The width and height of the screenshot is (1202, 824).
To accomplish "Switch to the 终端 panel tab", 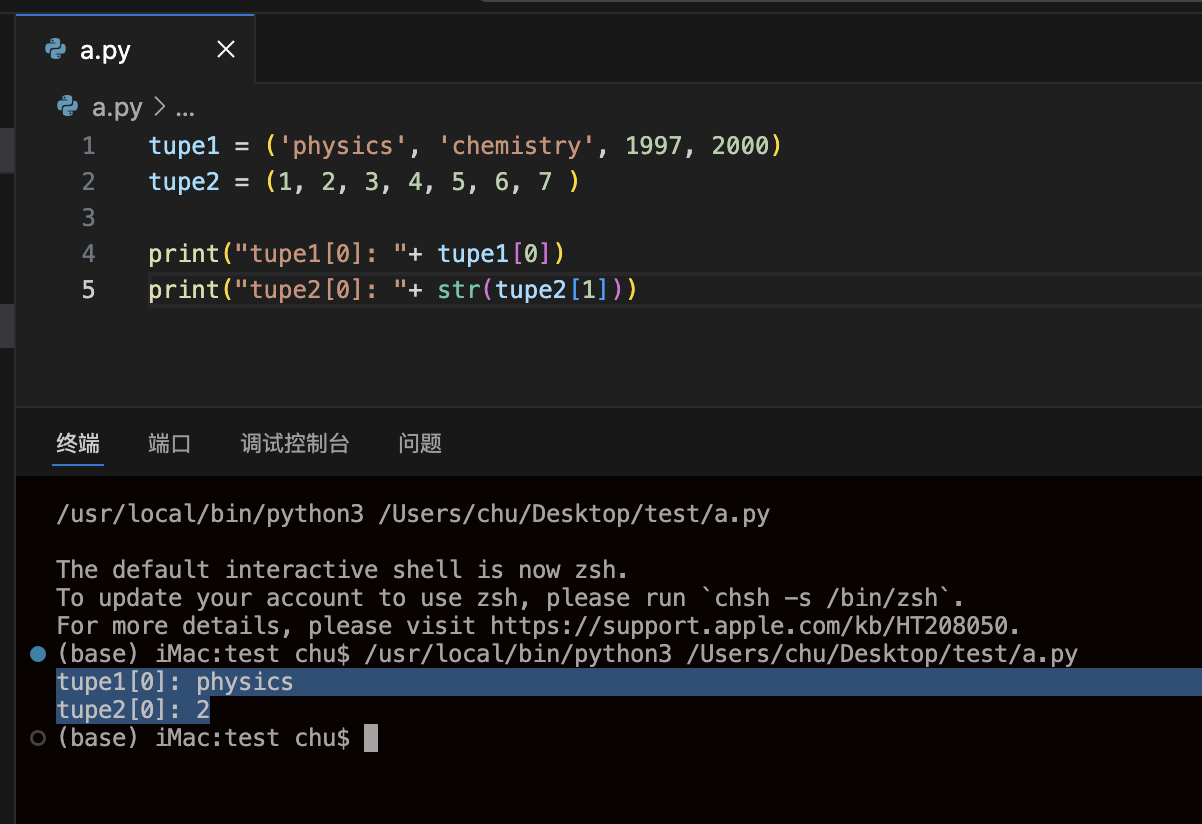I will pos(78,444).
